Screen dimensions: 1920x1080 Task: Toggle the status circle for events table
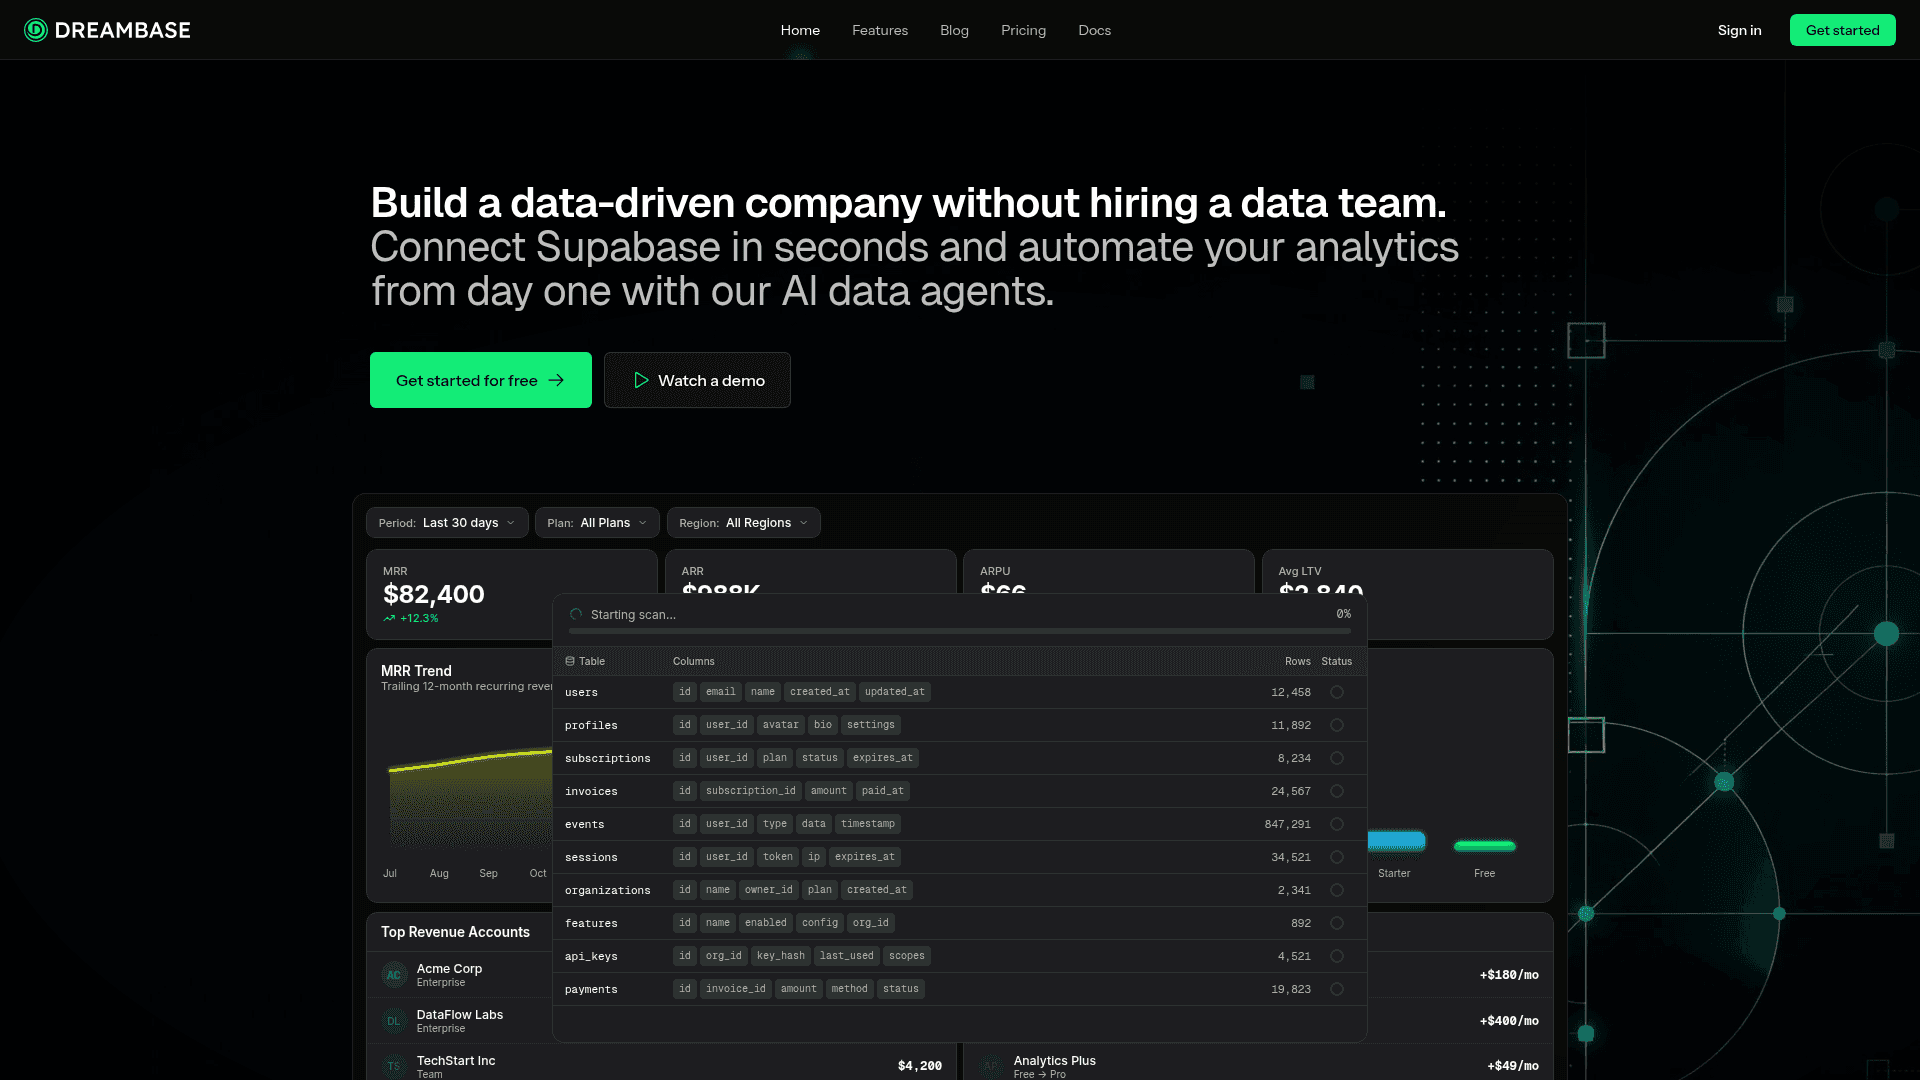(1337, 824)
